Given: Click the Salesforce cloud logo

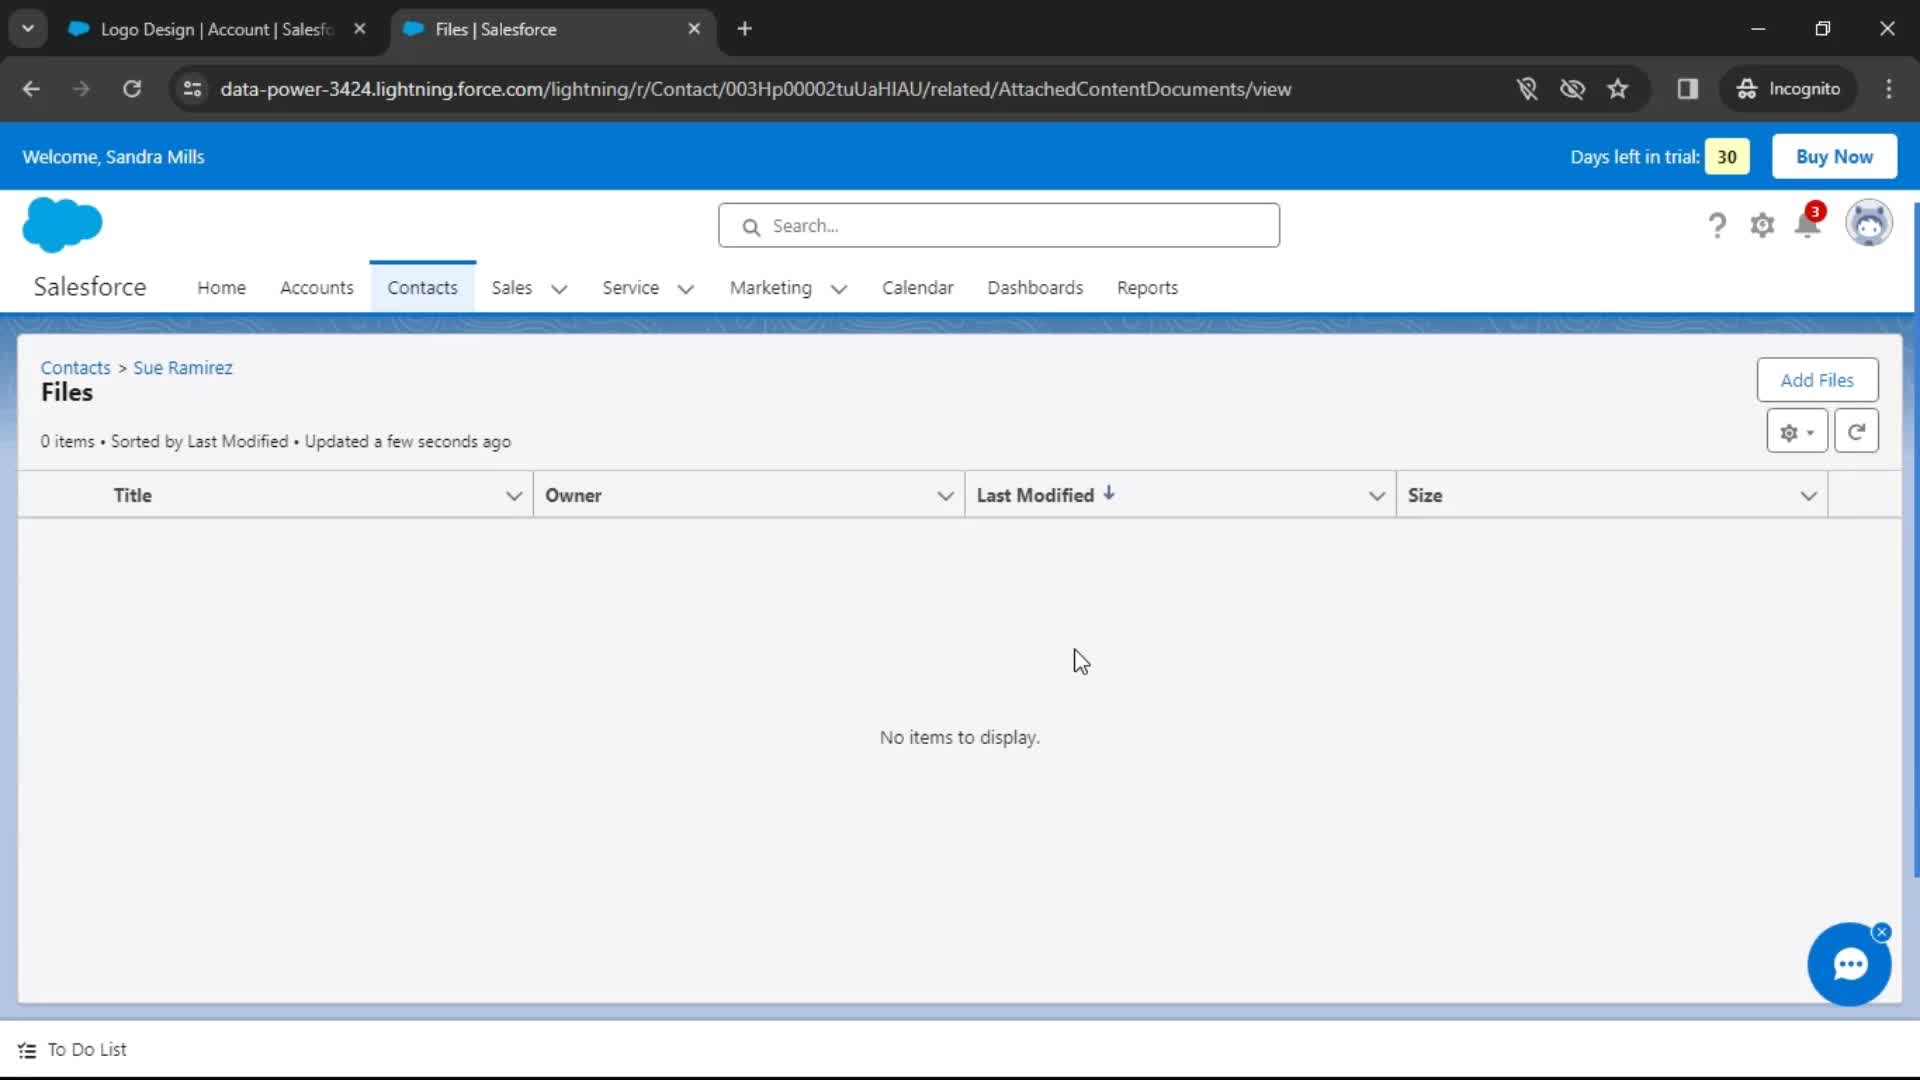Looking at the screenshot, I should click(62, 224).
